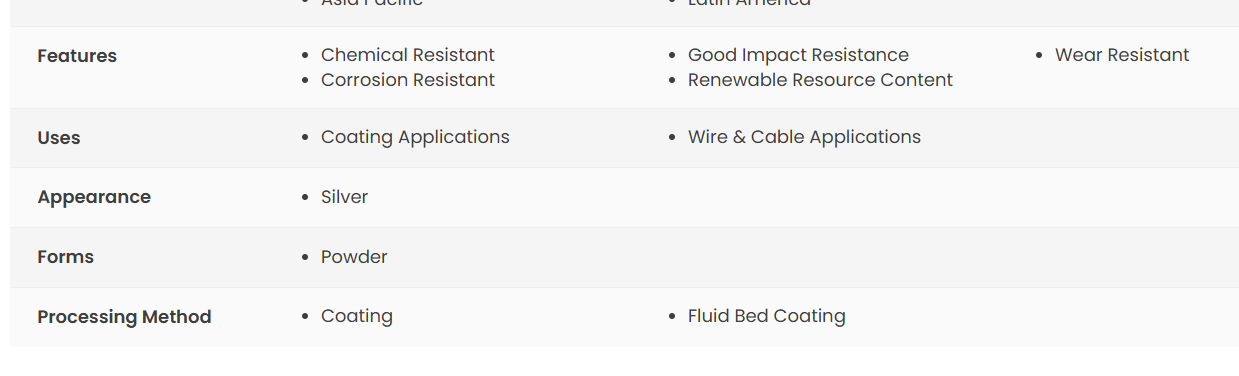The width and height of the screenshot is (1239, 376).
Task: Click Good Impact Resistance item
Action: [798, 55]
